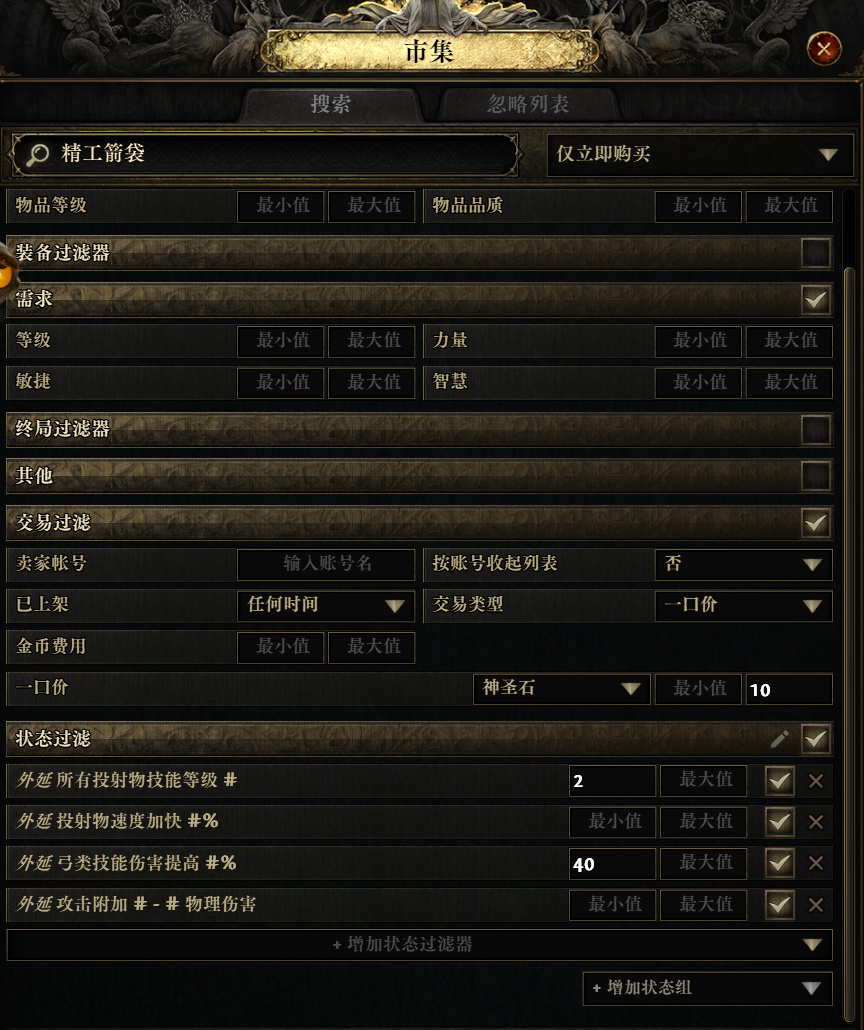Disable the 投射物速度加快 stat checkbox
864x1030 pixels.
[780, 822]
